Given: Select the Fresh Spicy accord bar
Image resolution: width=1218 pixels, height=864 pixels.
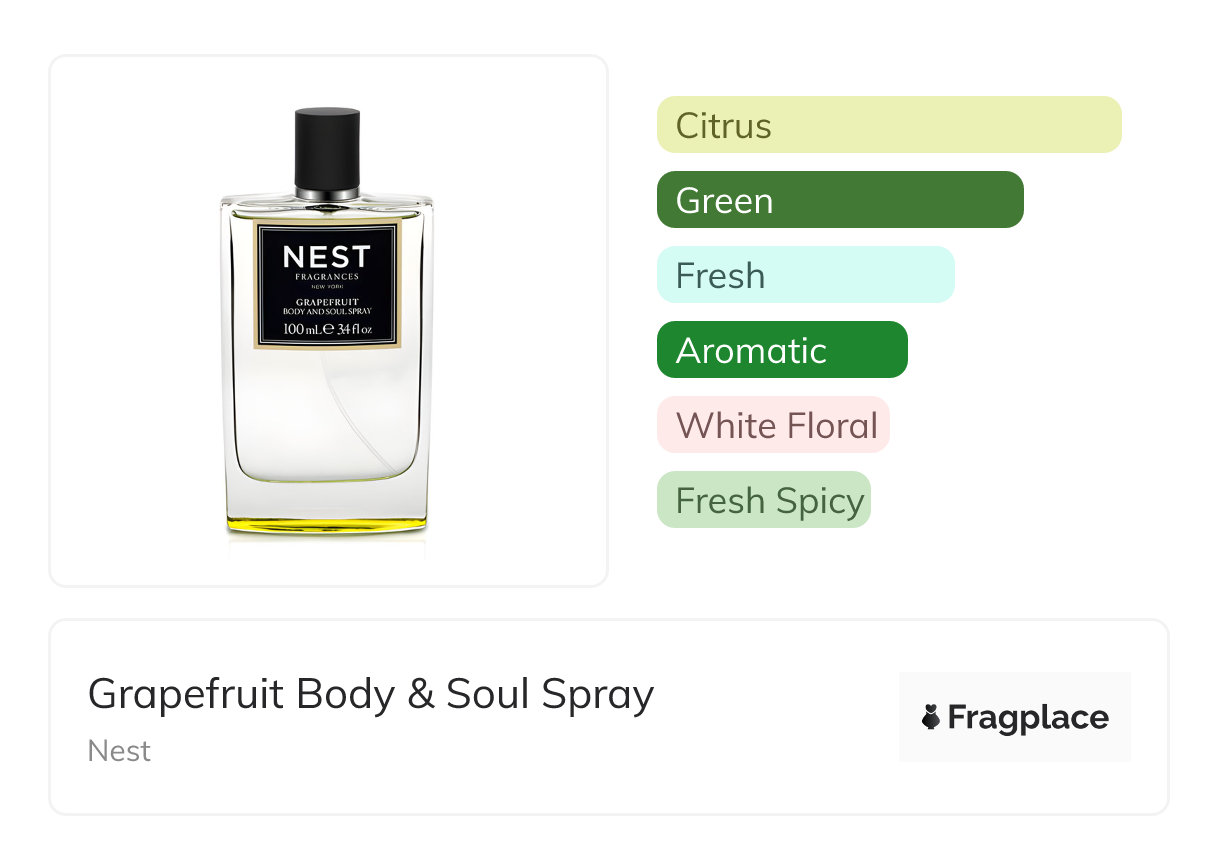Looking at the screenshot, I should (763, 500).
